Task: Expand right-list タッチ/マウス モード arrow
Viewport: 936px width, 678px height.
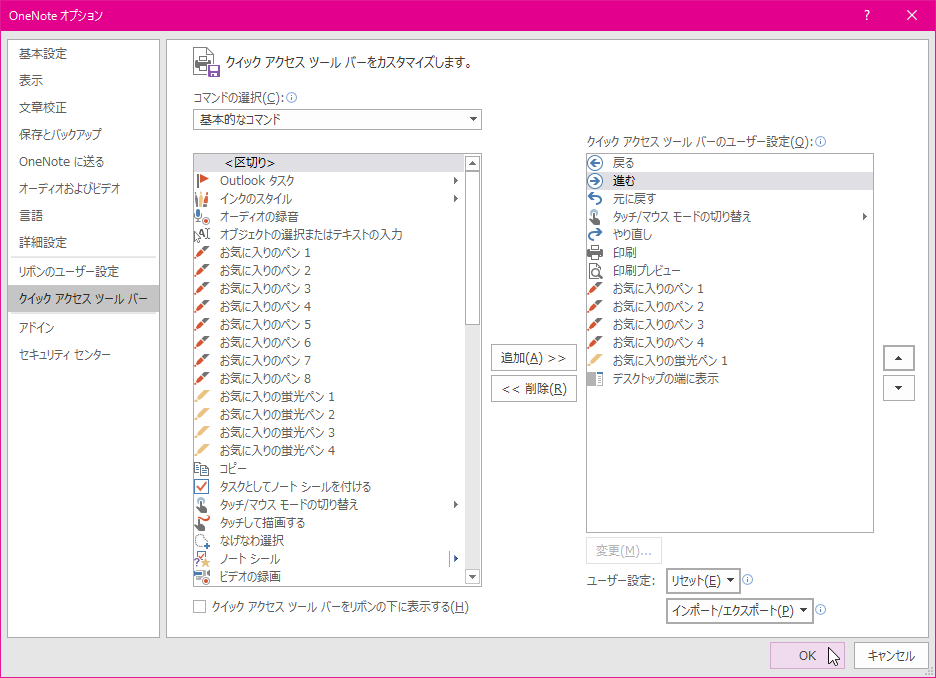Action: 864,217
